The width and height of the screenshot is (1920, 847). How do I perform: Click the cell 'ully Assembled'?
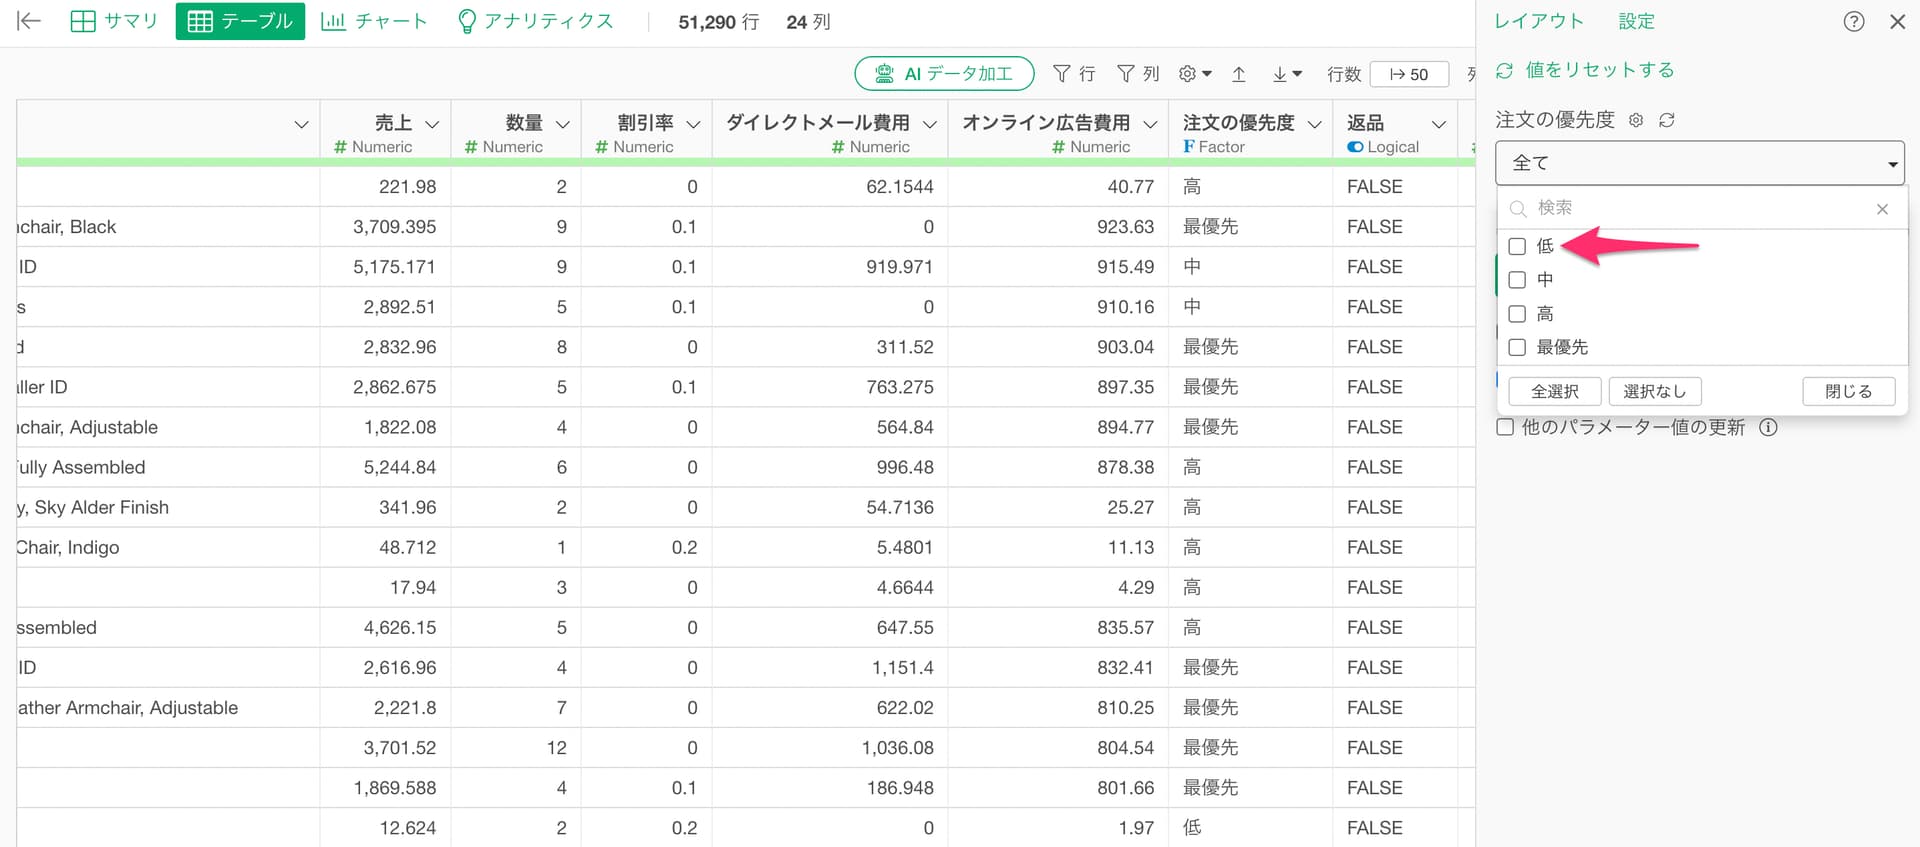click(x=168, y=467)
